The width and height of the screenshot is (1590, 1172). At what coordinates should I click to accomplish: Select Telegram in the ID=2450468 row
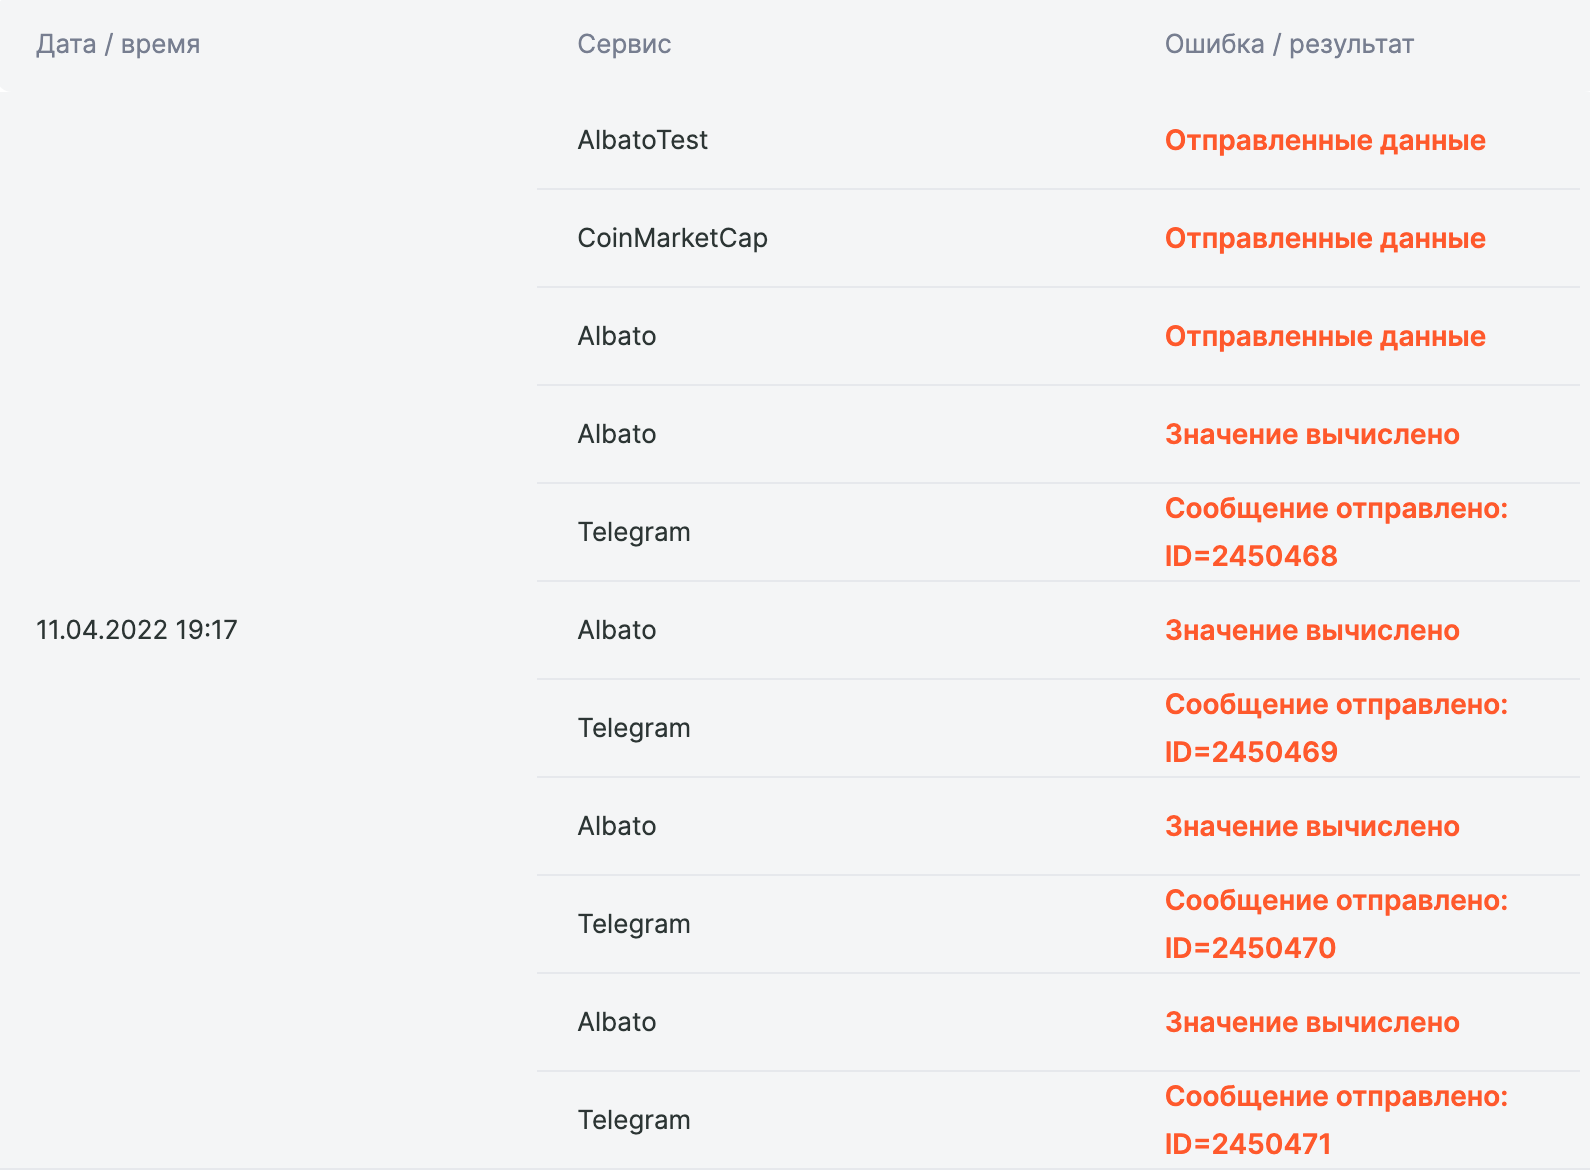click(x=634, y=532)
